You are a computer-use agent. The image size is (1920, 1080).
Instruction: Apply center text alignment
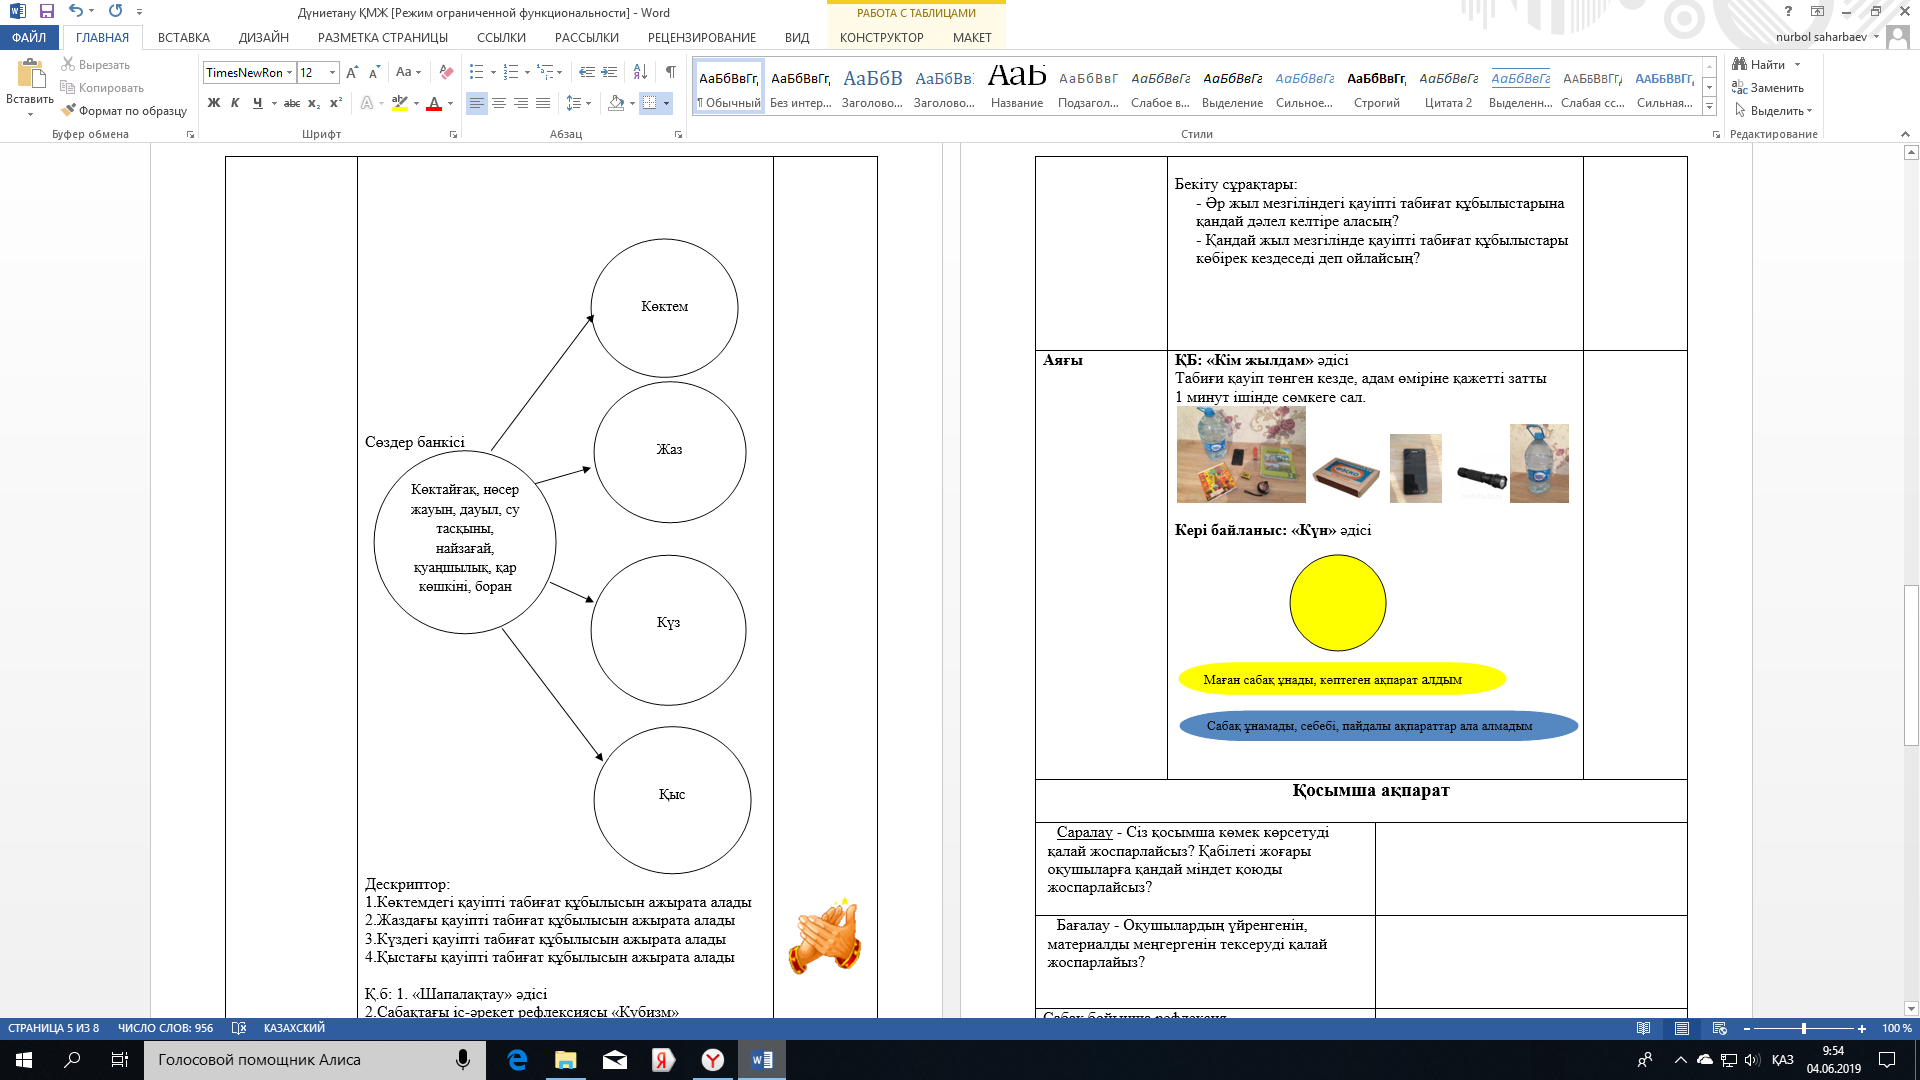click(x=499, y=103)
